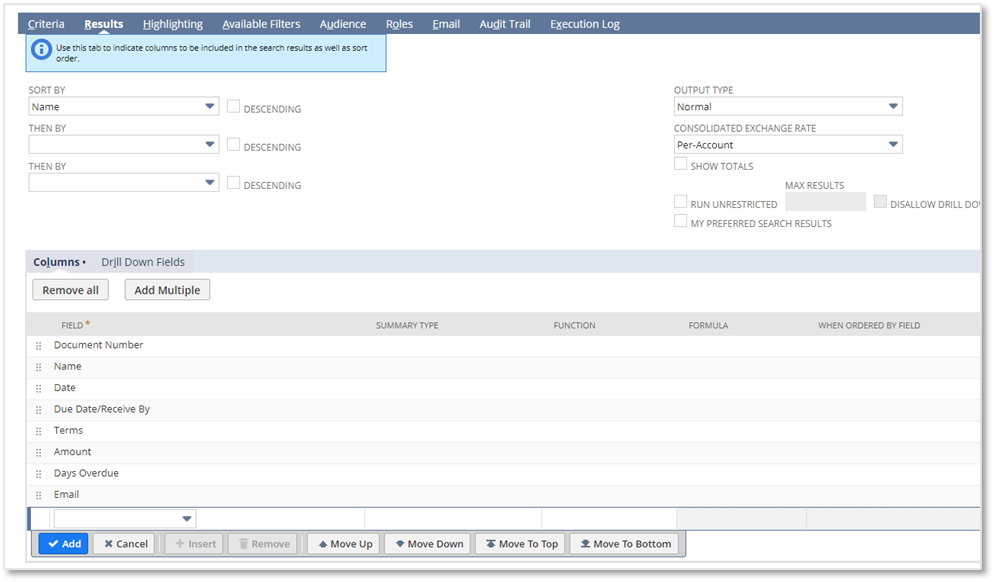This screenshot has width=995, height=582.
Task: Expand the new field dropdown in bottom row
Action: (186, 518)
